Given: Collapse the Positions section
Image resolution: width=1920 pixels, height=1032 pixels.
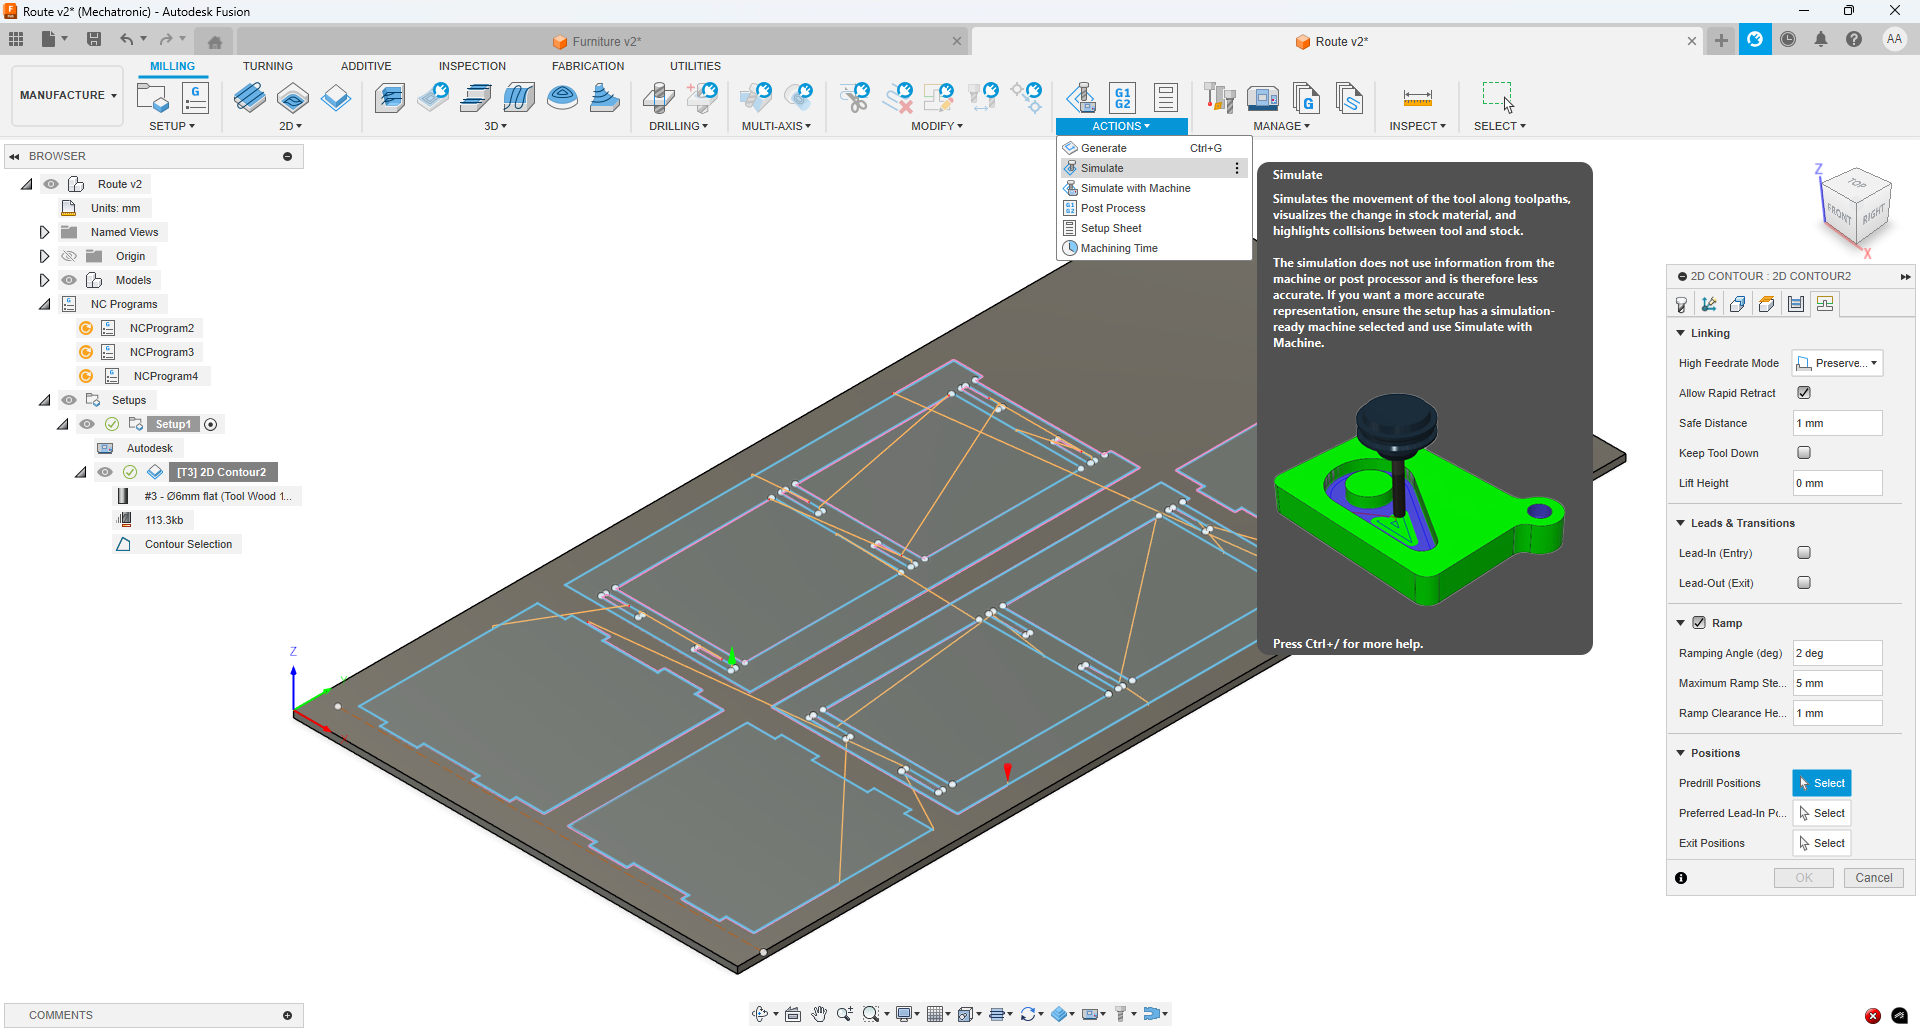Looking at the screenshot, I should coord(1681,753).
